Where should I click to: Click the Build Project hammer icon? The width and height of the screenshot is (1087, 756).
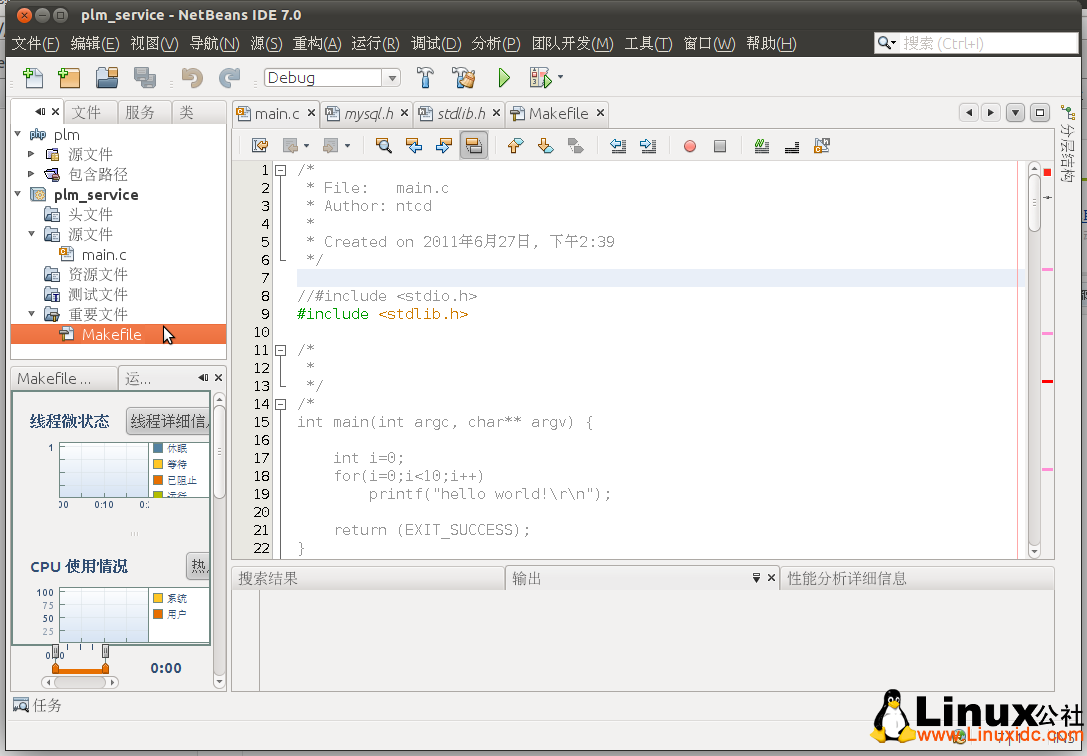(425, 78)
